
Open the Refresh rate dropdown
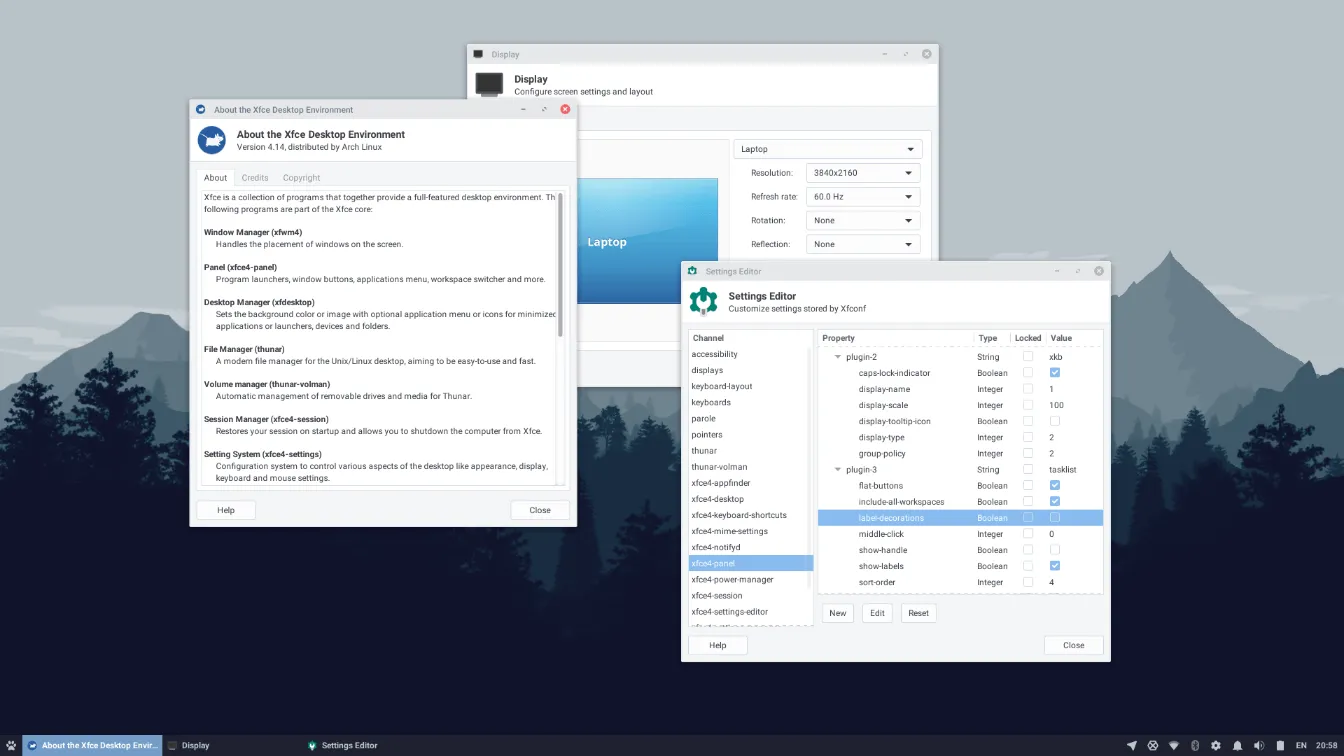[x=862, y=196]
